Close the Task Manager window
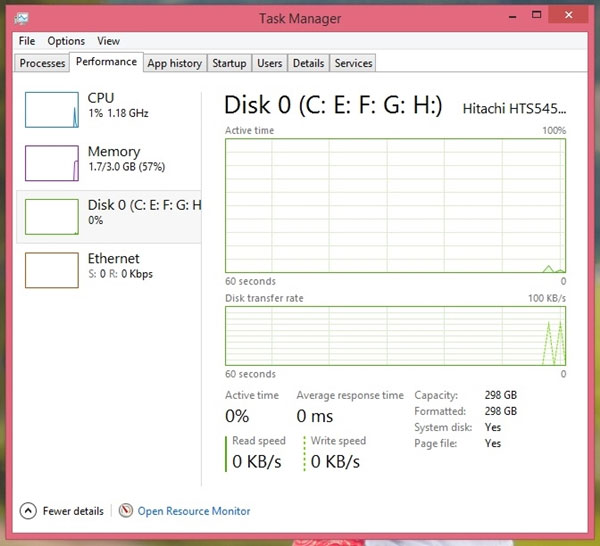The width and height of the screenshot is (600, 546). pos(568,15)
